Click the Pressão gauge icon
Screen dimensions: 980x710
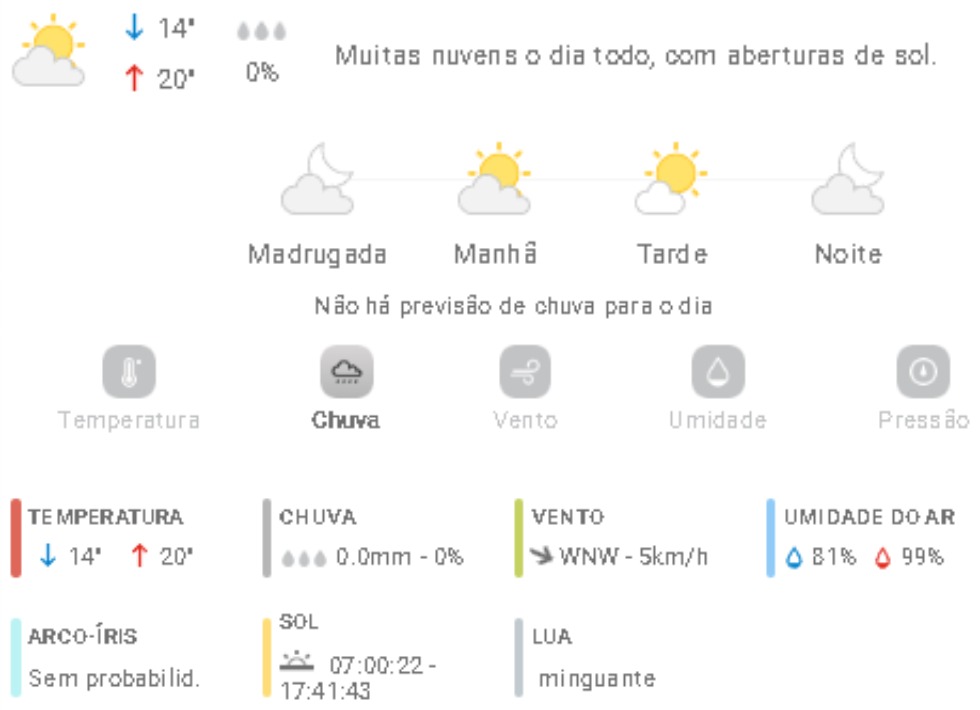point(922,372)
